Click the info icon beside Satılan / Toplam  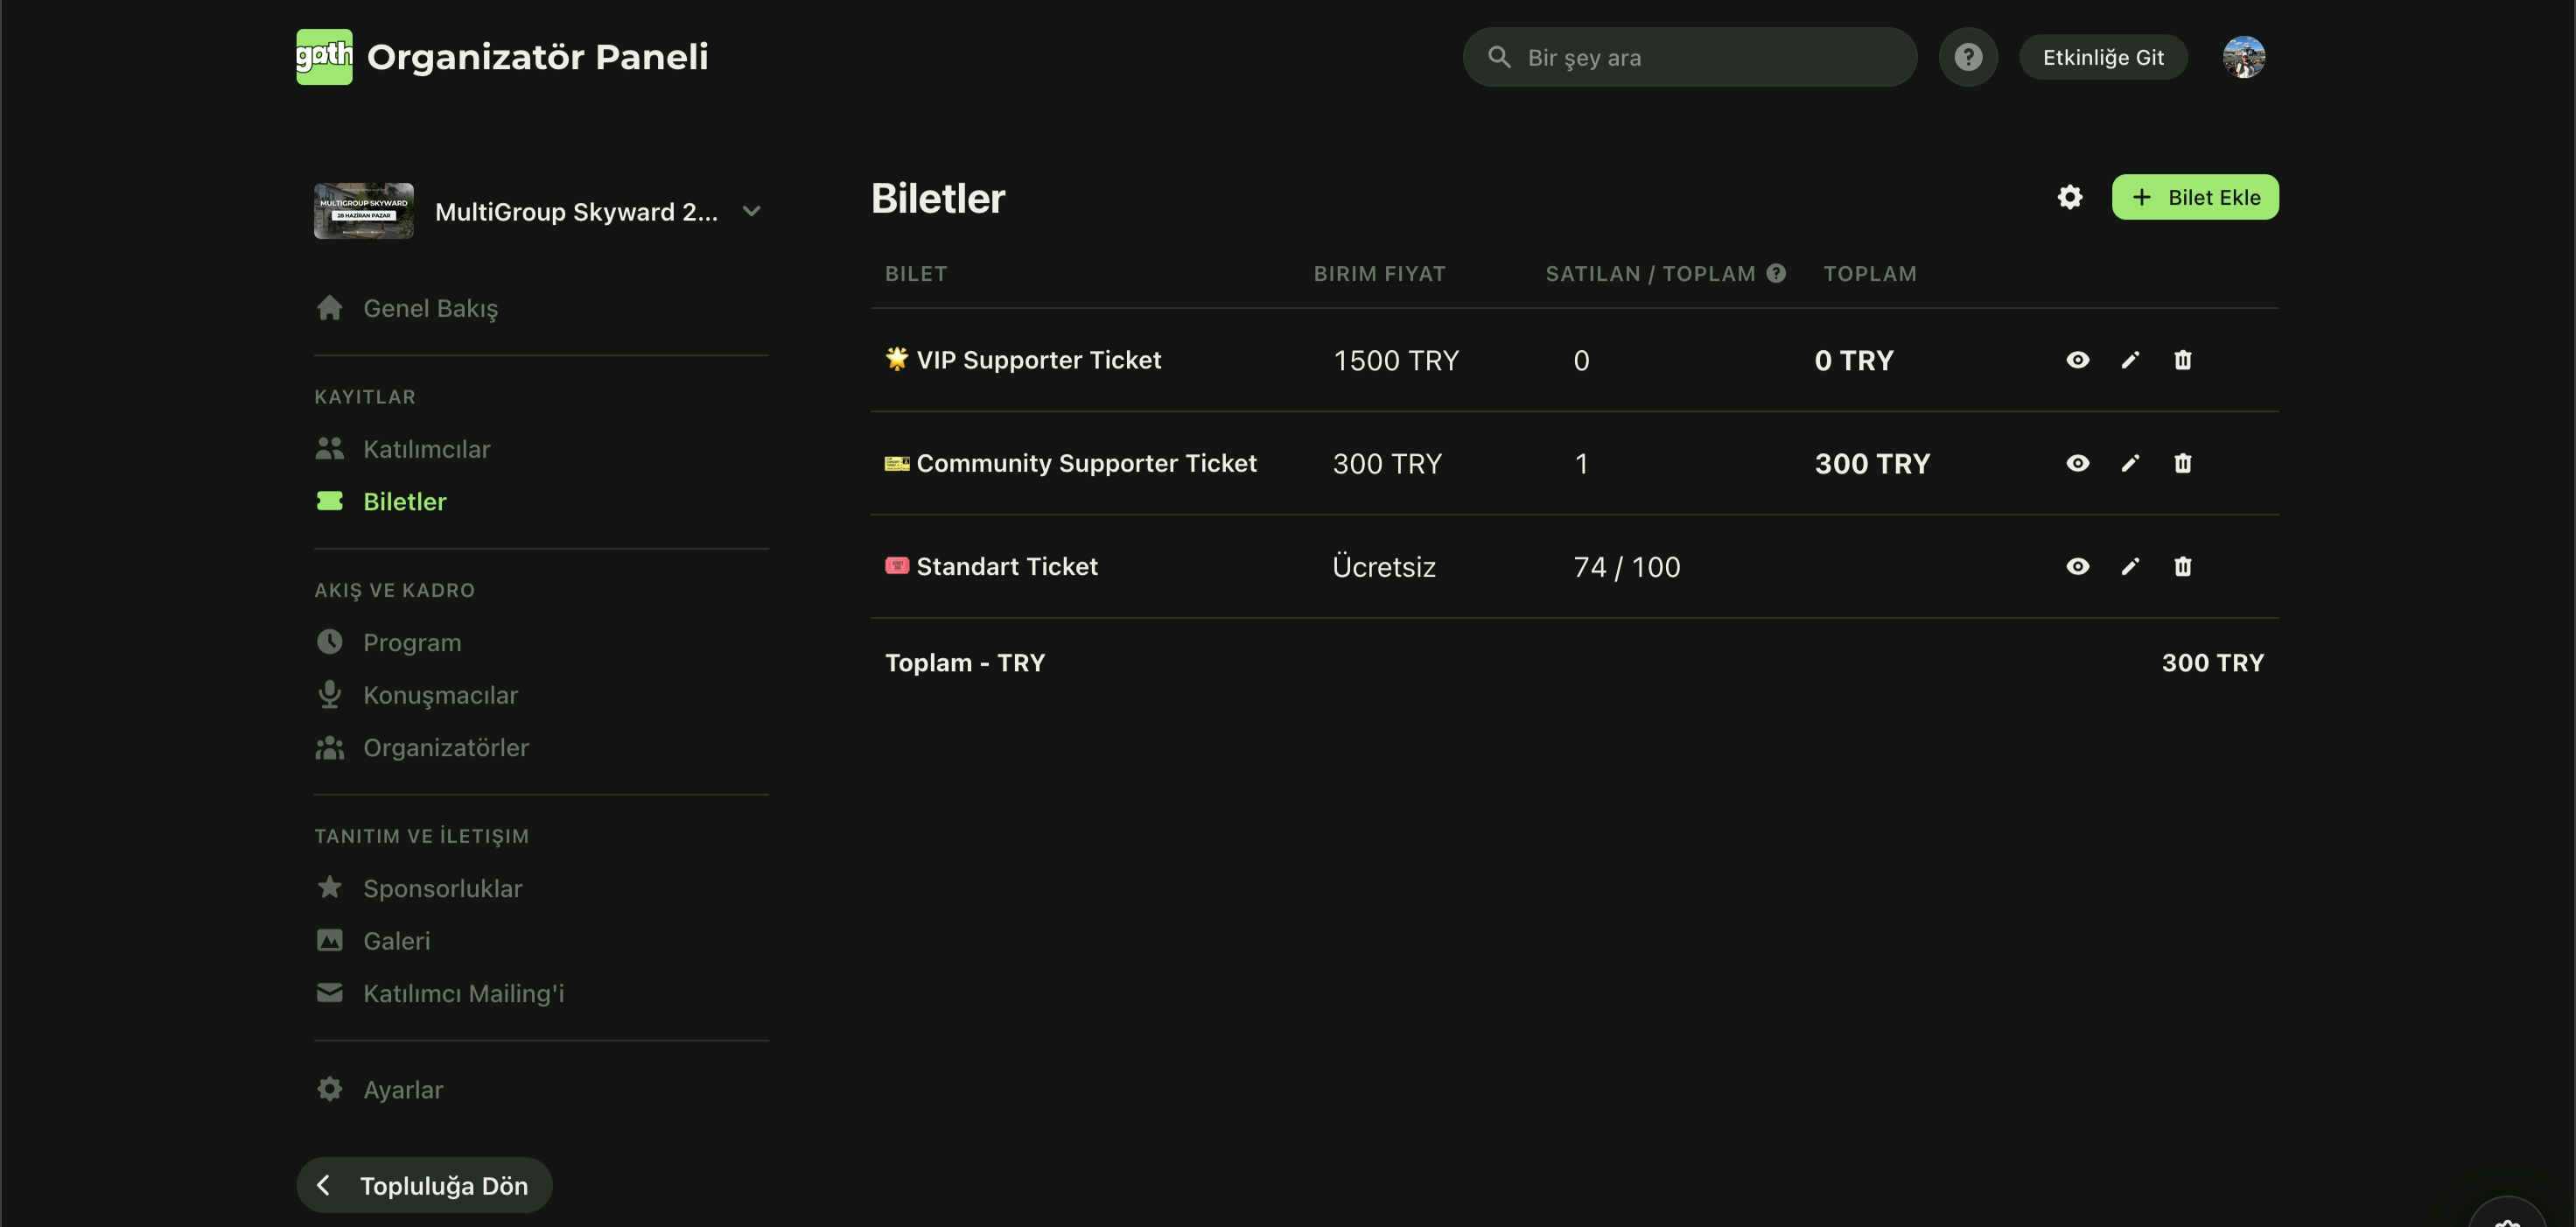[1776, 273]
